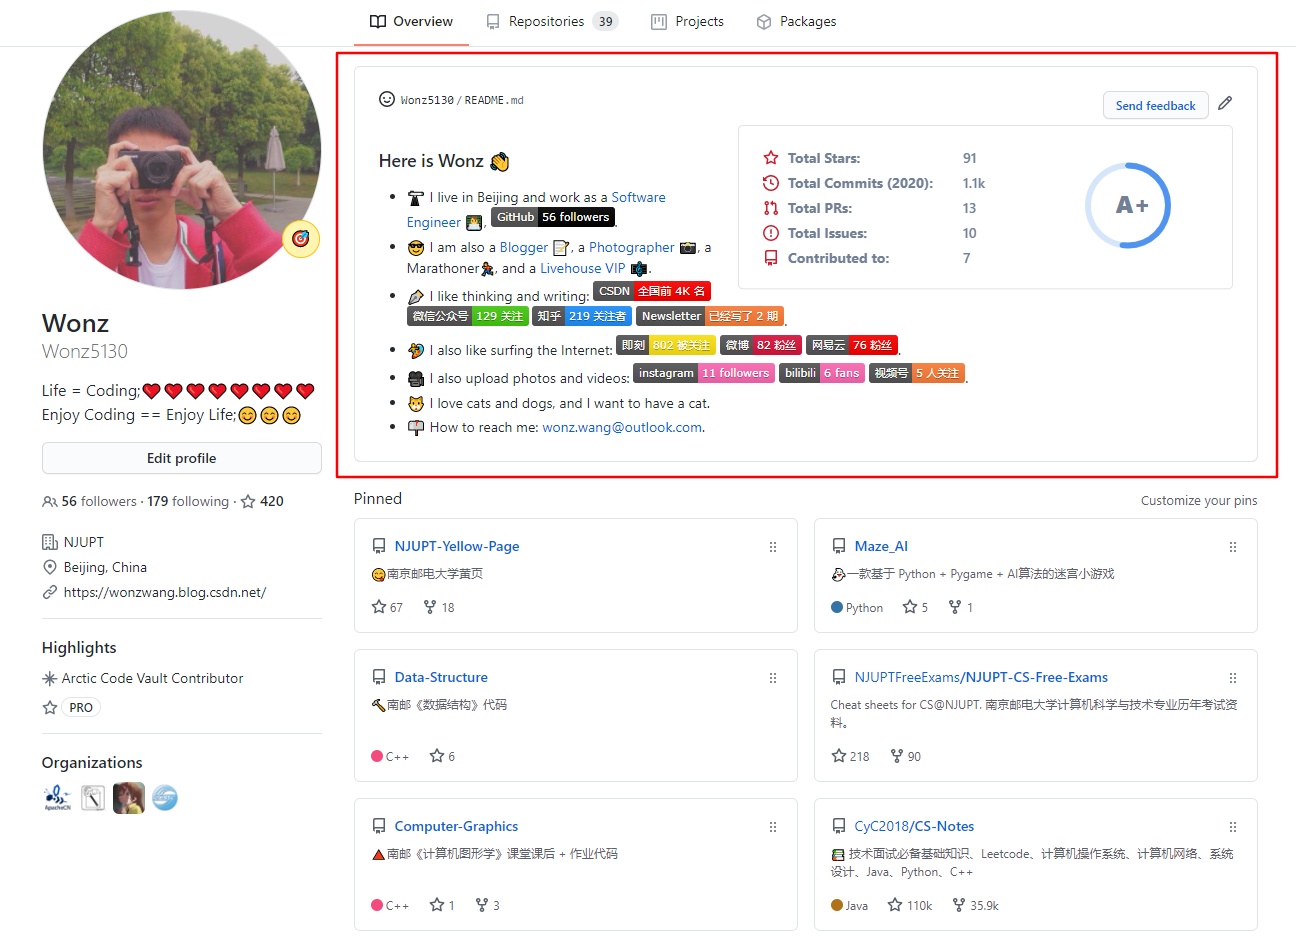Click the GitHub 56 followers badge
1296x943 pixels.
click(x=553, y=217)
